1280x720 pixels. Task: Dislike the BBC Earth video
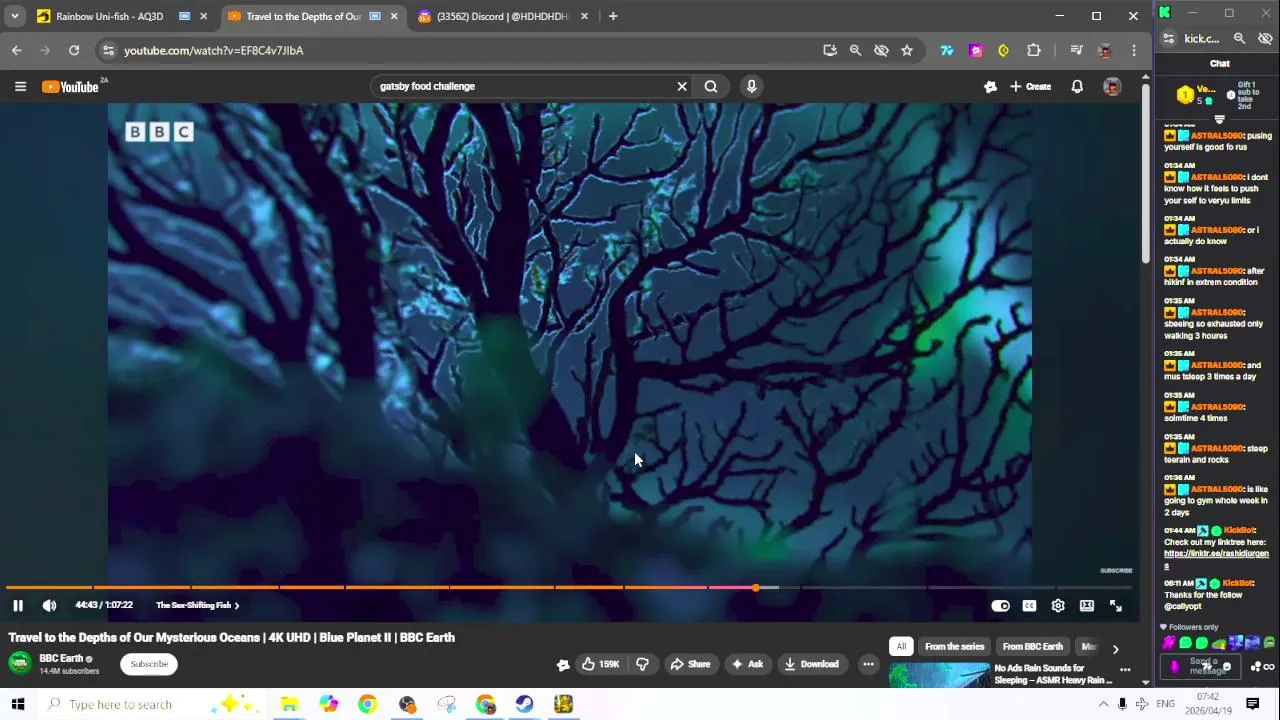643,664
